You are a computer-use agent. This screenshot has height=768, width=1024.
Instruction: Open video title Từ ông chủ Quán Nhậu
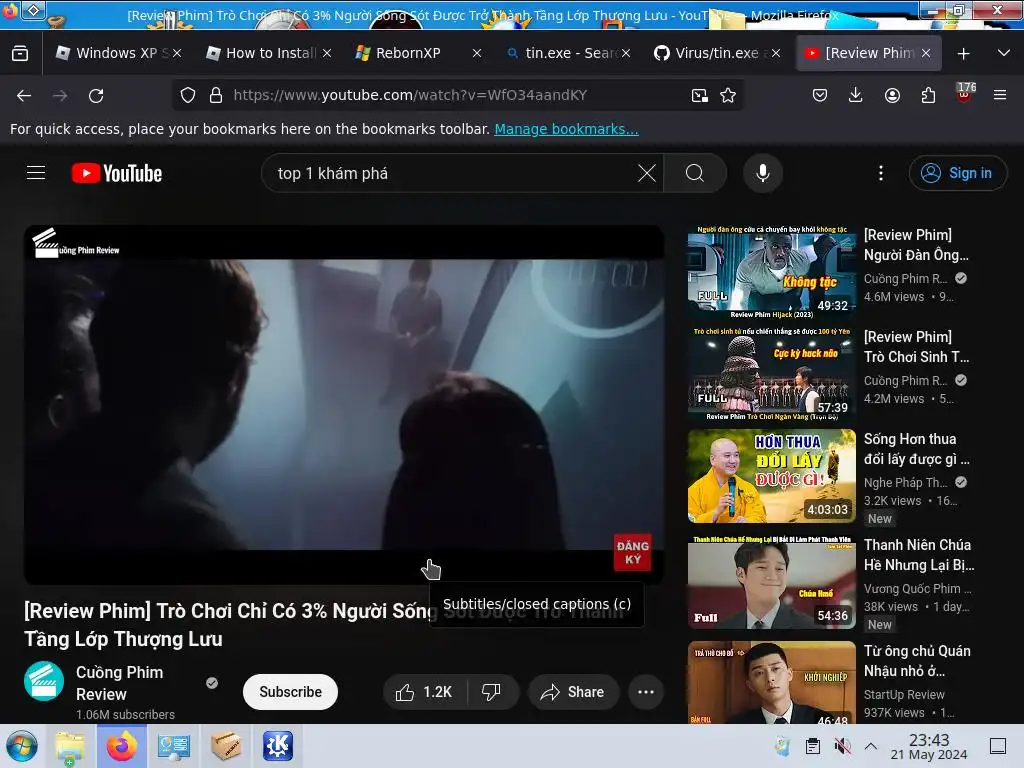[x=917, y=661]
